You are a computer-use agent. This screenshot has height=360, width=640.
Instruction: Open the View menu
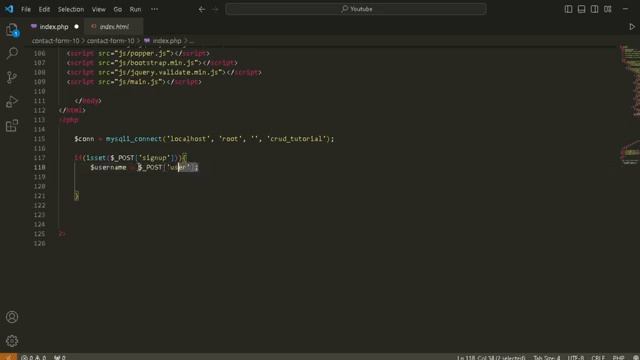click(x=98, y=9)
